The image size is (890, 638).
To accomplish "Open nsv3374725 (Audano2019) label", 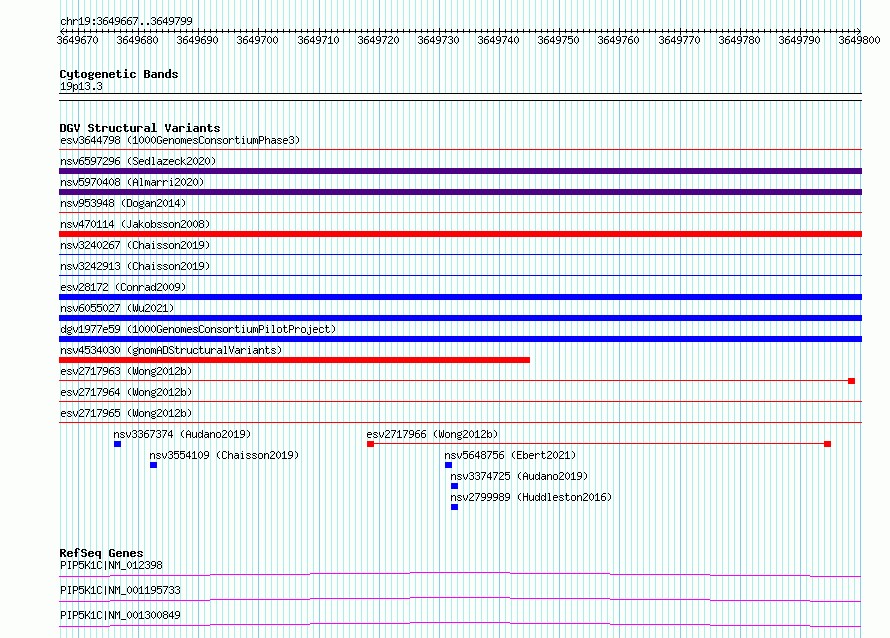I will (519, 476).
